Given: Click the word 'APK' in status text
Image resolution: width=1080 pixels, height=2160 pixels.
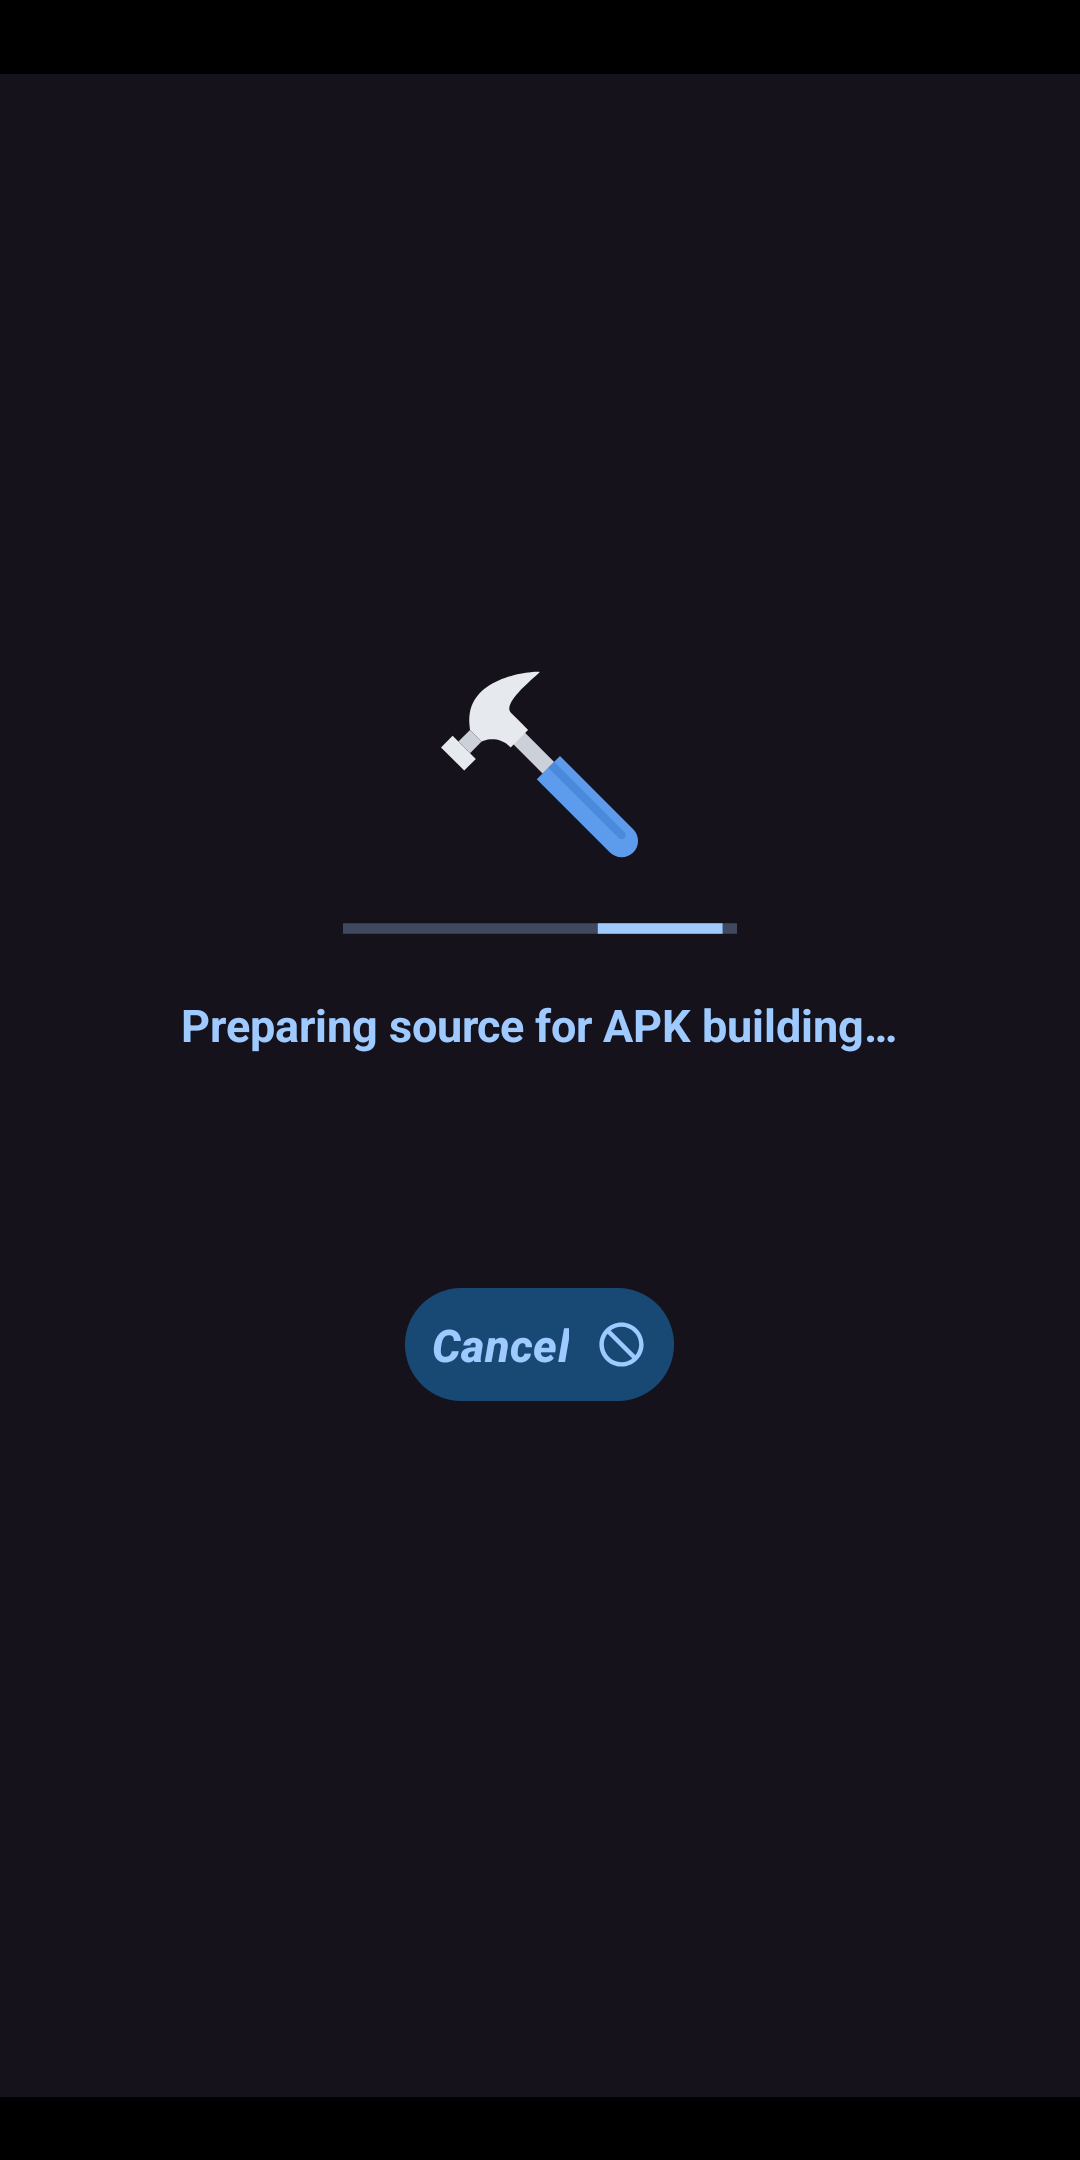Looking at the screenshot, I should [647, 1027].
